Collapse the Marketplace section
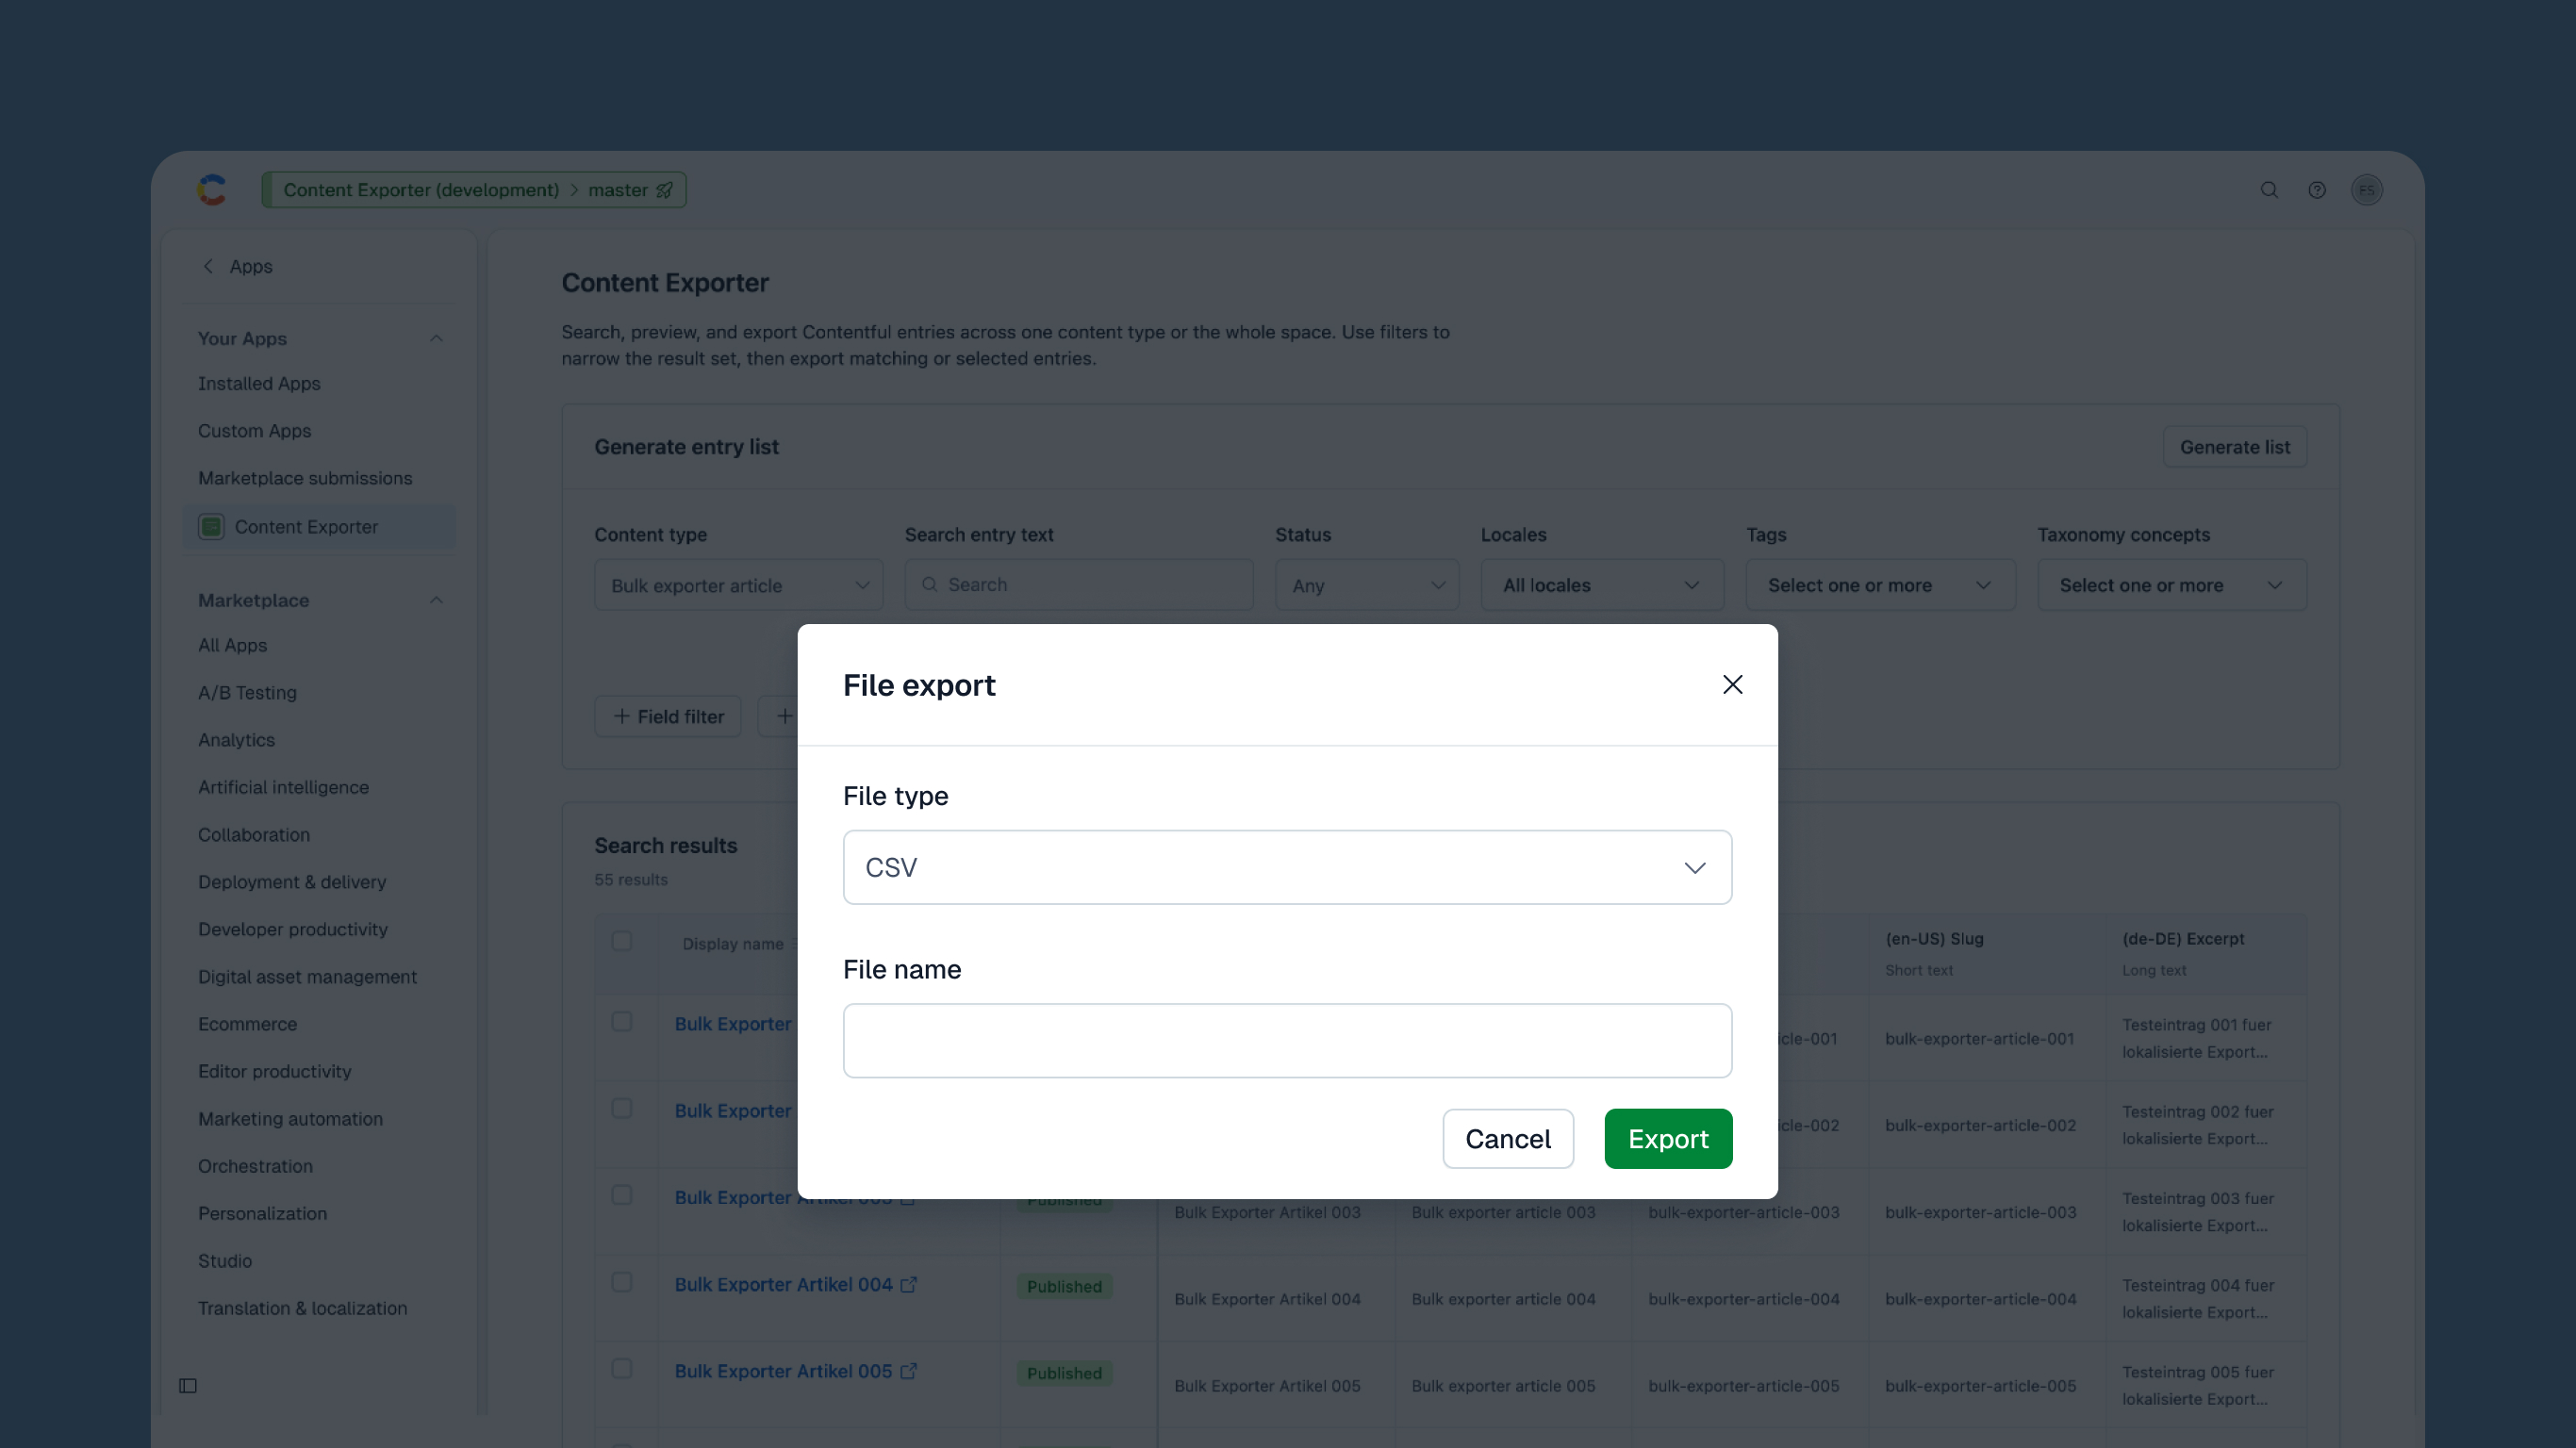 [436, 600]
